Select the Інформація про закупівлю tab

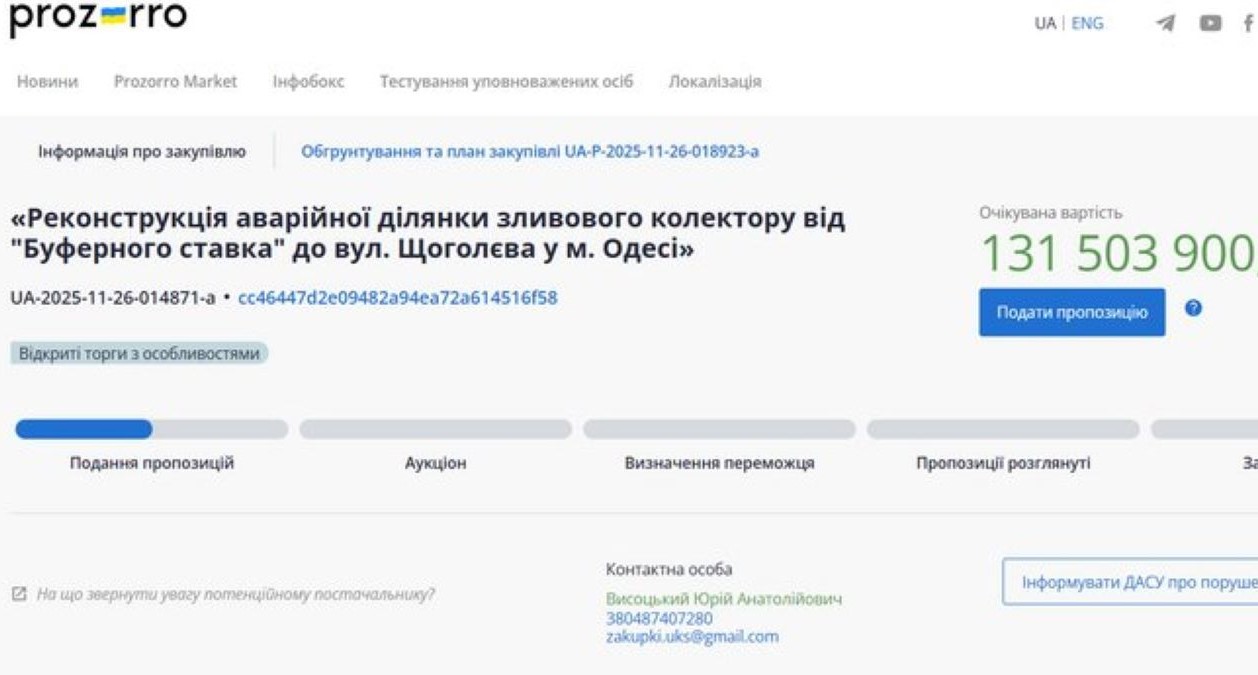click(x=141, y=152)
